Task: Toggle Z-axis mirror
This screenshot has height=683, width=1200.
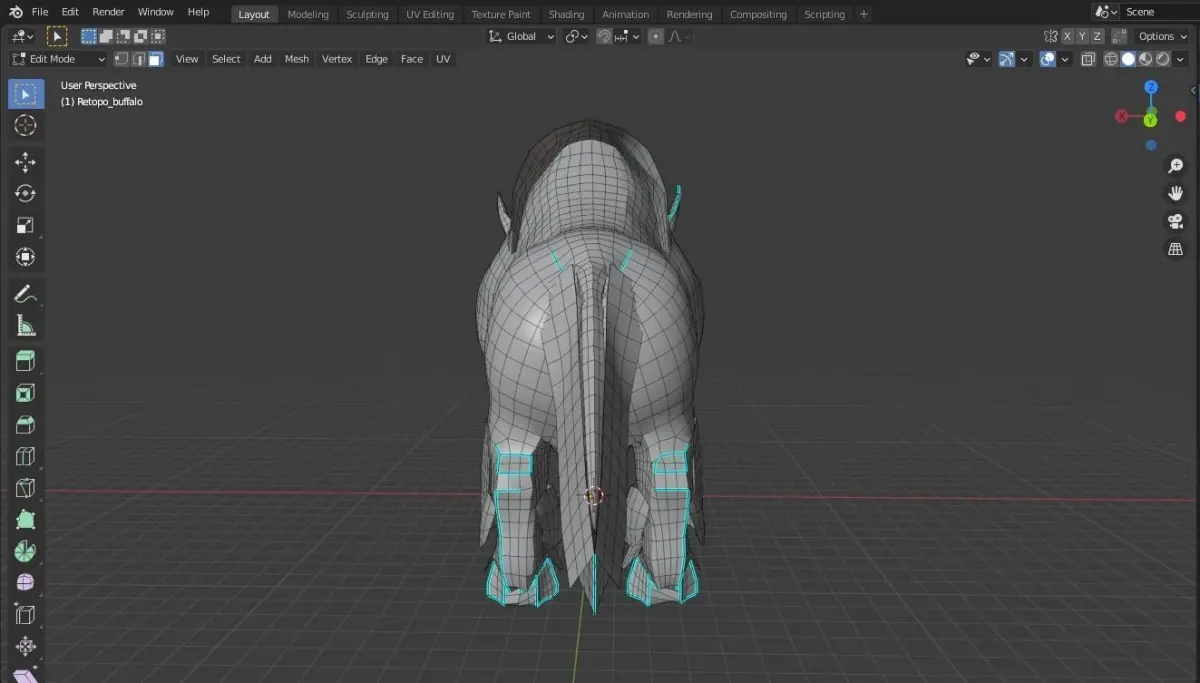Action: [1097, 36]
